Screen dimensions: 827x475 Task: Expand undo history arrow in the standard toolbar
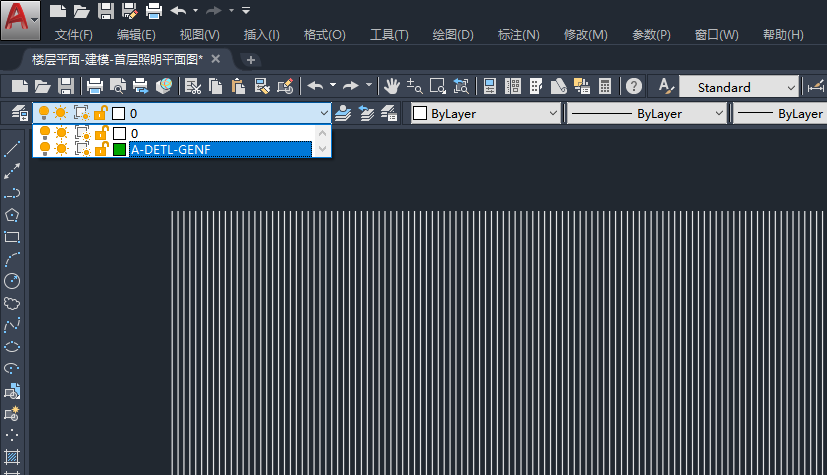[x=333, y=85]
